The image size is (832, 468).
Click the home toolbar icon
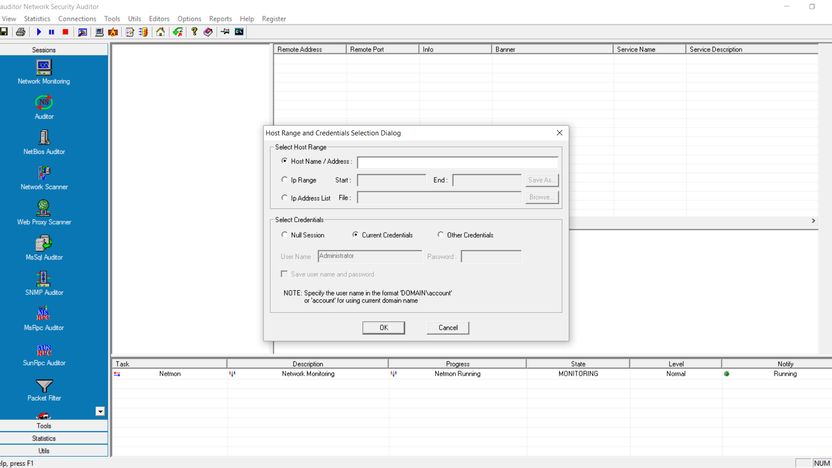[x=160, y=32]
